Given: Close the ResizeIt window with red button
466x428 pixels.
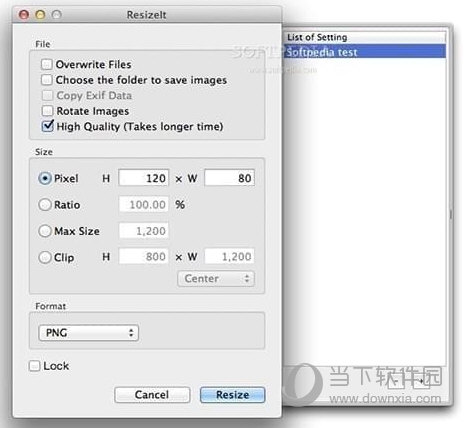Looking at the screenshot, I should pyautogui.click(x=24, y=14).
